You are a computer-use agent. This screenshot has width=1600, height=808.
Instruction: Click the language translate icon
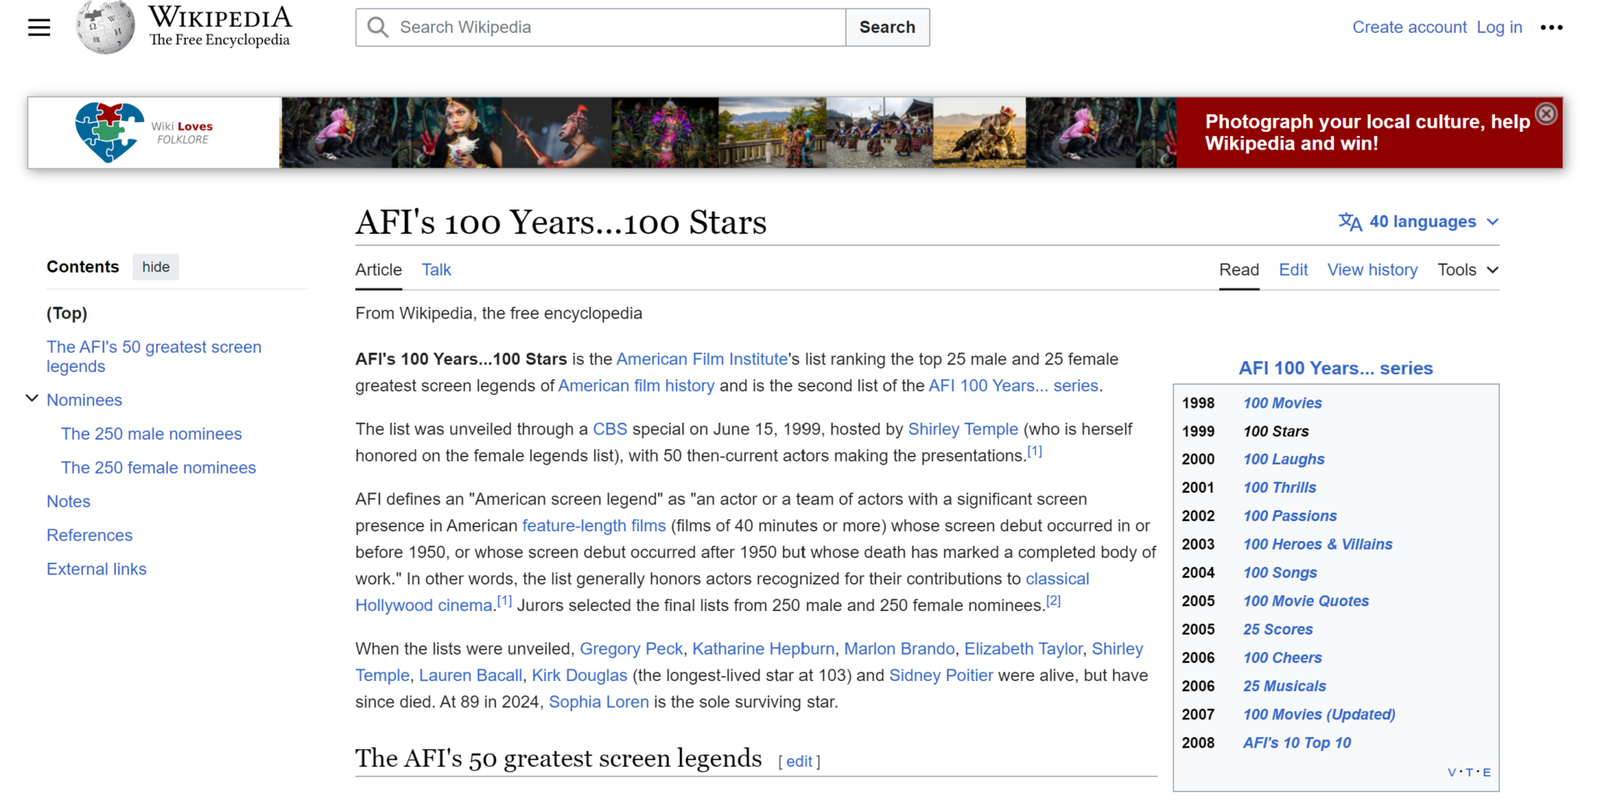coord(1350,222)
